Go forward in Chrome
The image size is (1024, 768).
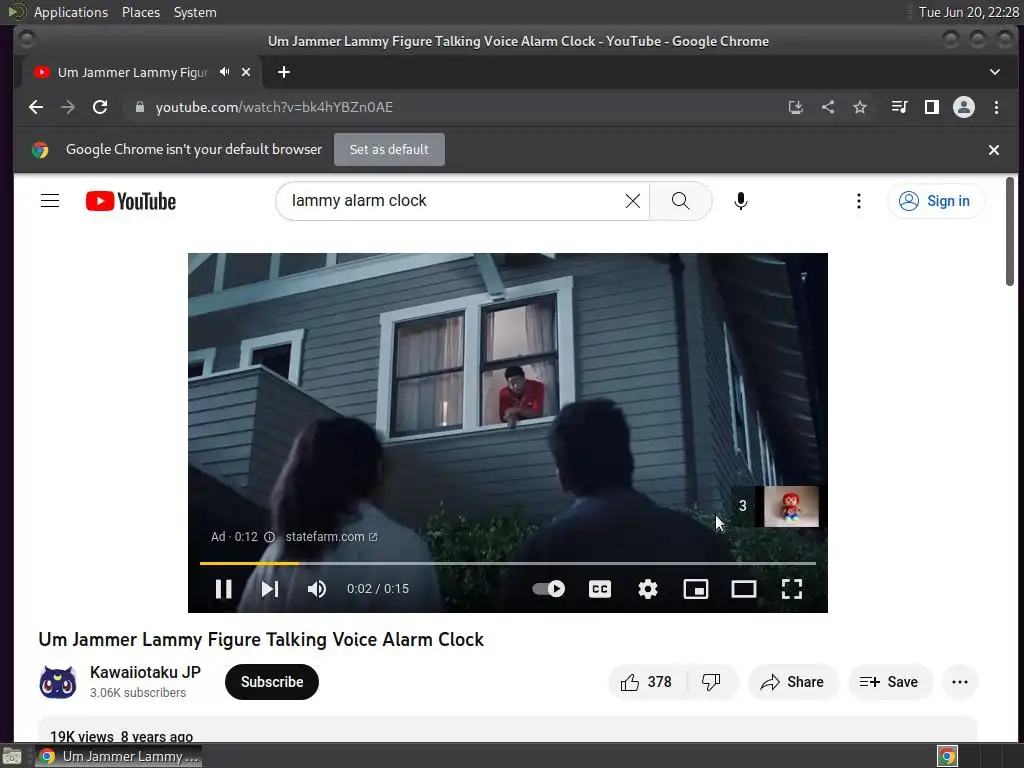(x=68, y=107)
